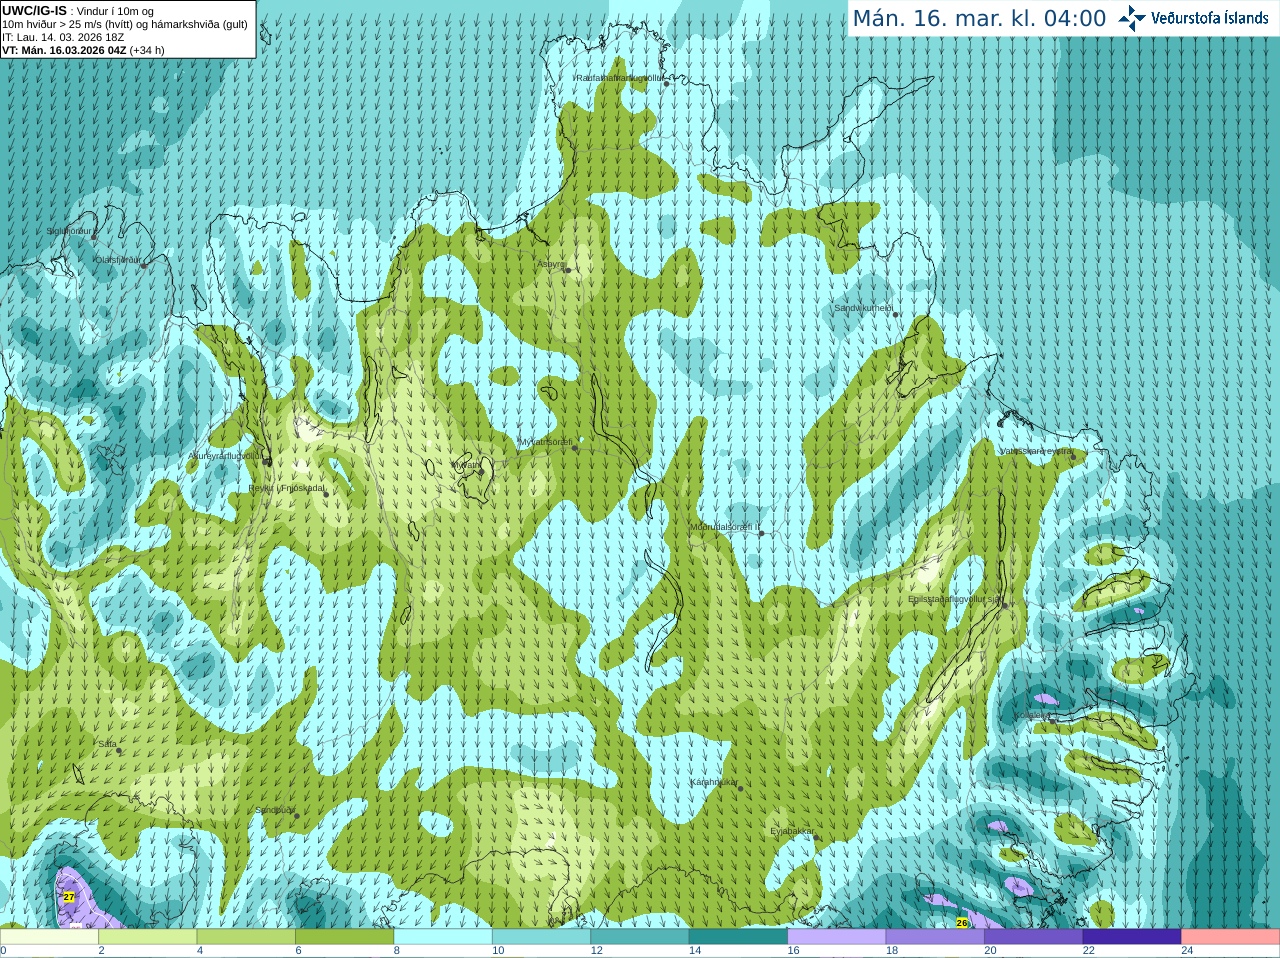Viewport: 1280px width, 958px height.
Task: Click the 4–6 m/s legend swatch
Action: (x=246, y=937)
